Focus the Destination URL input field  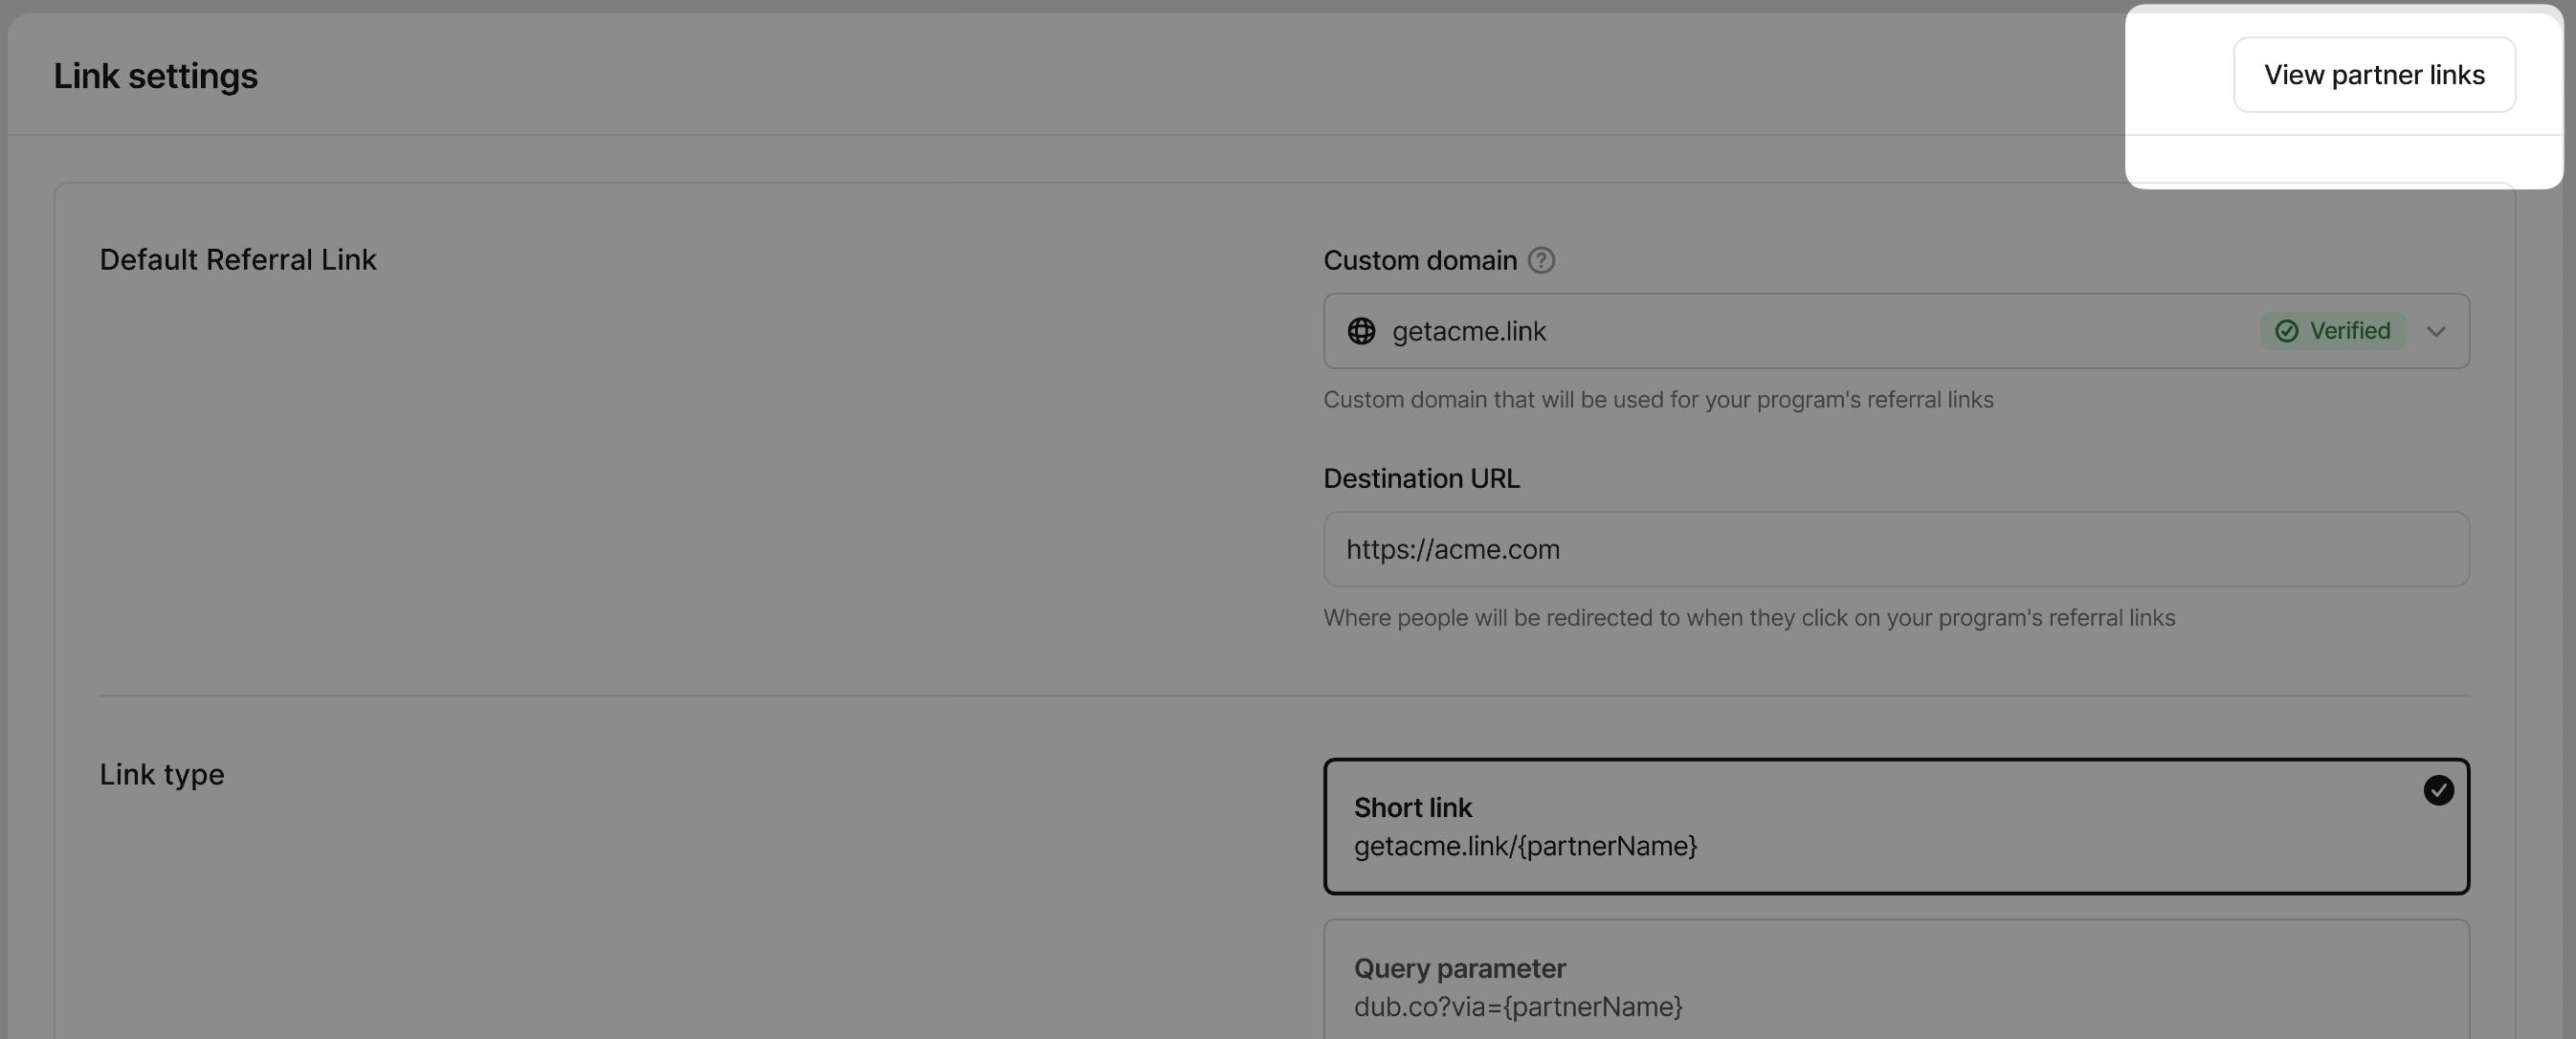coord(1896,549)
